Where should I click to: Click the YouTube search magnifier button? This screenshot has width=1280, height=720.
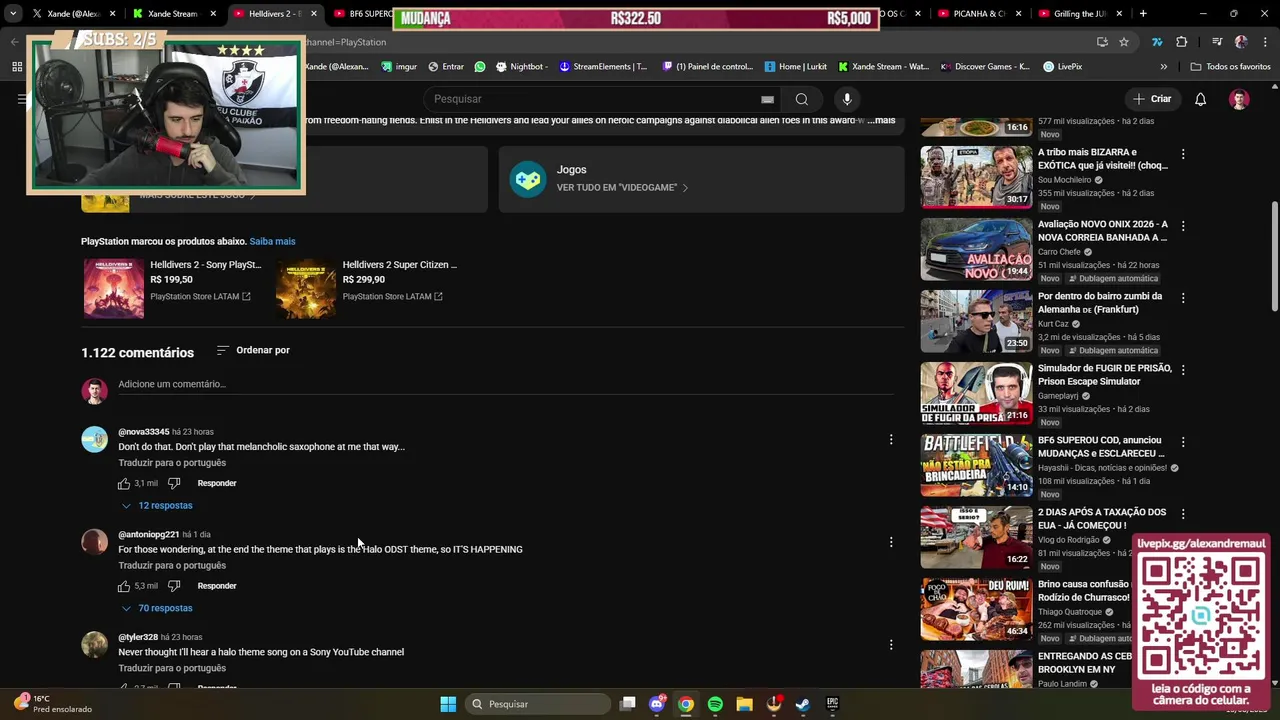801,99
